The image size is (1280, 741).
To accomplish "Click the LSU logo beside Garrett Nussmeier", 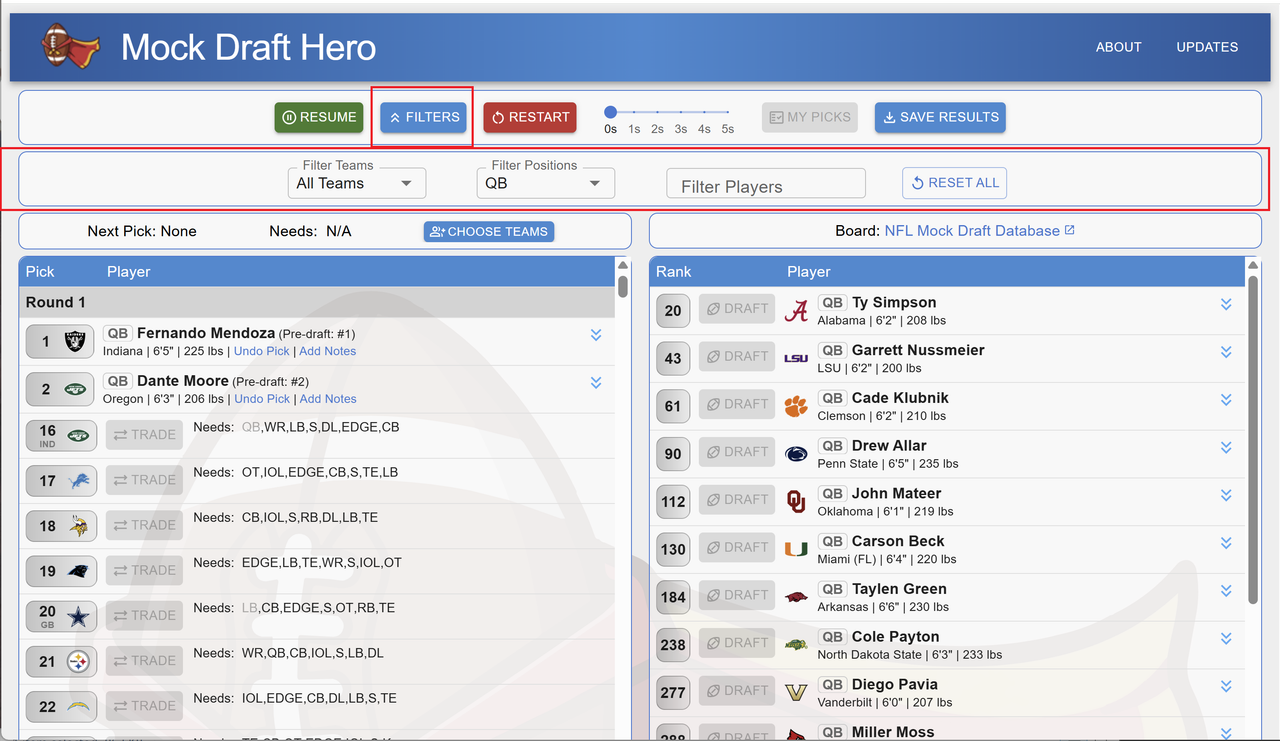I will click(795, 358).
